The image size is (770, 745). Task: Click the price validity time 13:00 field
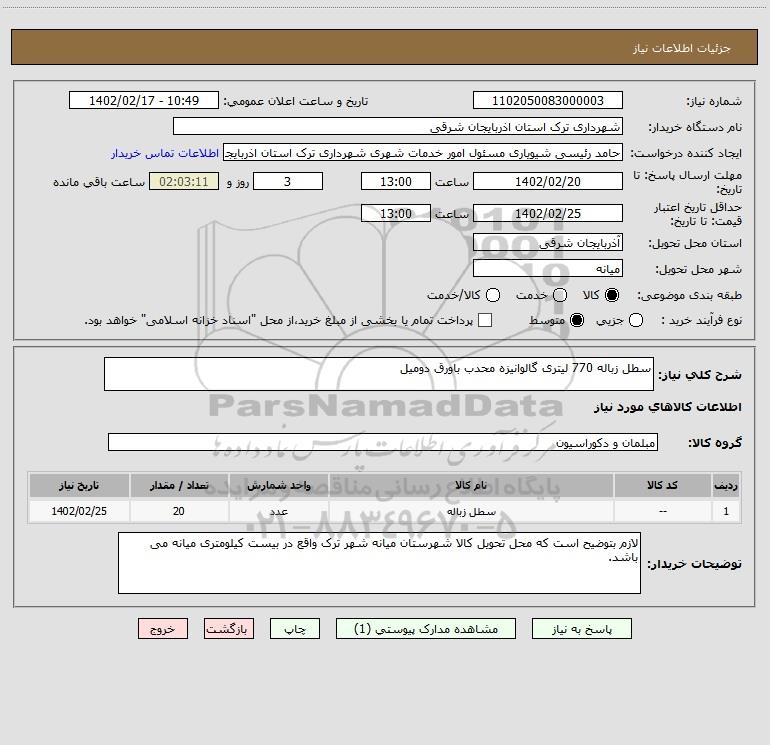[x=396, y=214]
